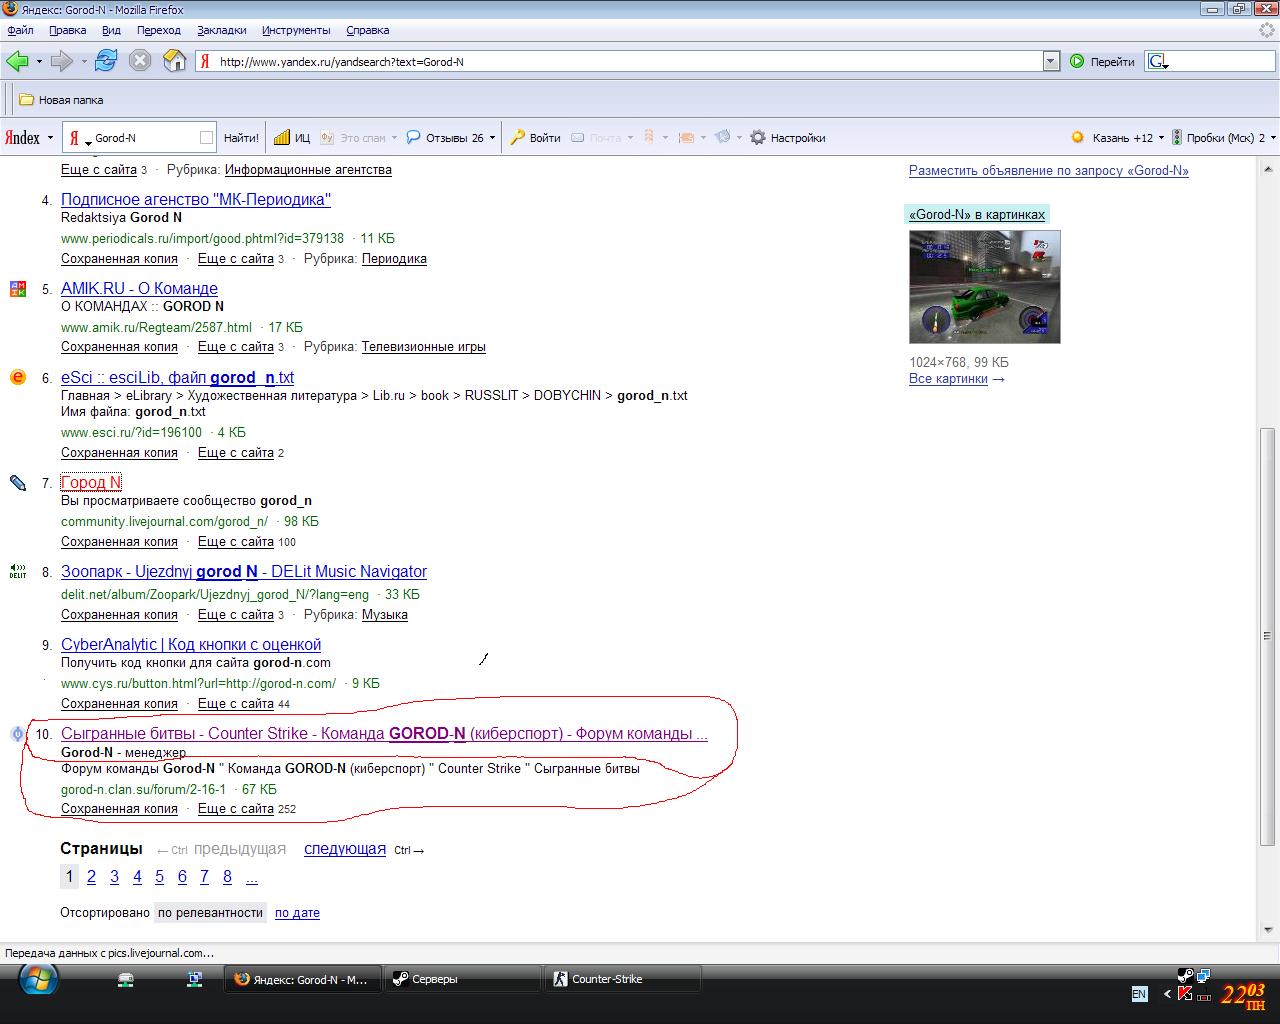Sort results по дате
The width and height of the screenshot is (1280, 1024).
pos(297,913)
